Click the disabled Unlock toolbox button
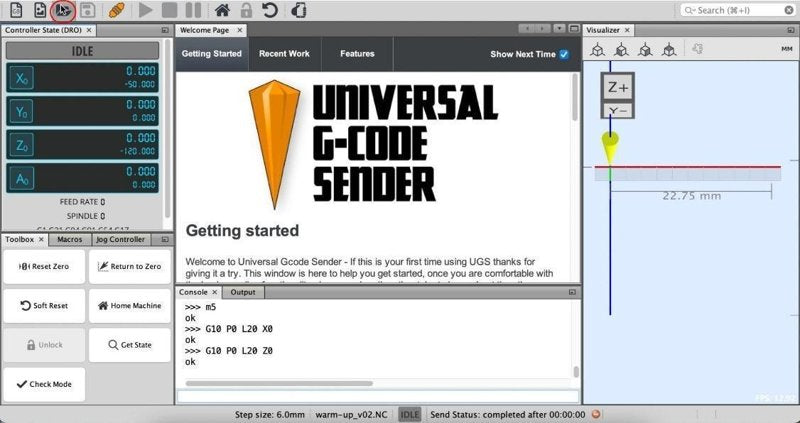800x423 pixels. click(x=44, y=345)
